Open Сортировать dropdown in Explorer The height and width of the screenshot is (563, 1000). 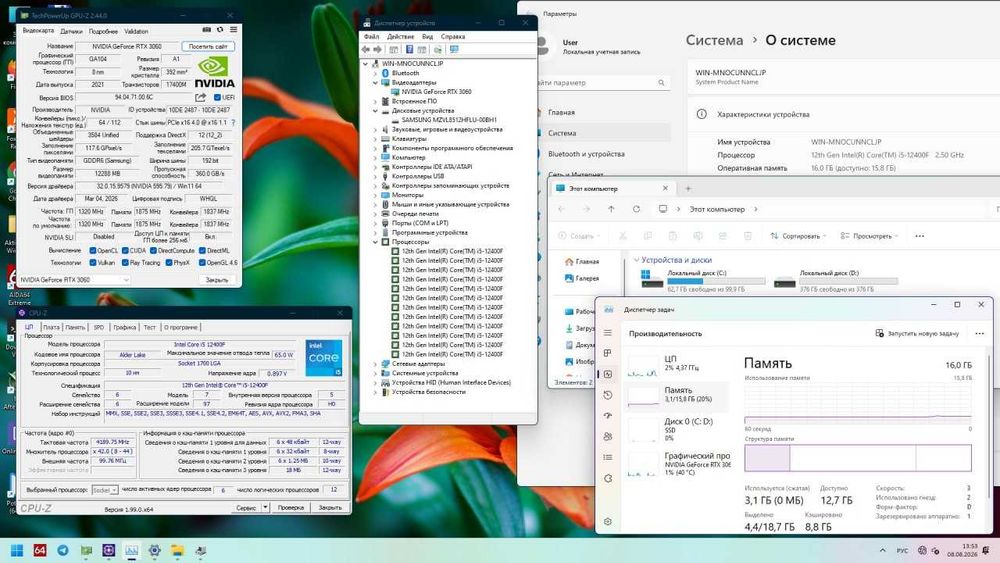click(798, 236)
